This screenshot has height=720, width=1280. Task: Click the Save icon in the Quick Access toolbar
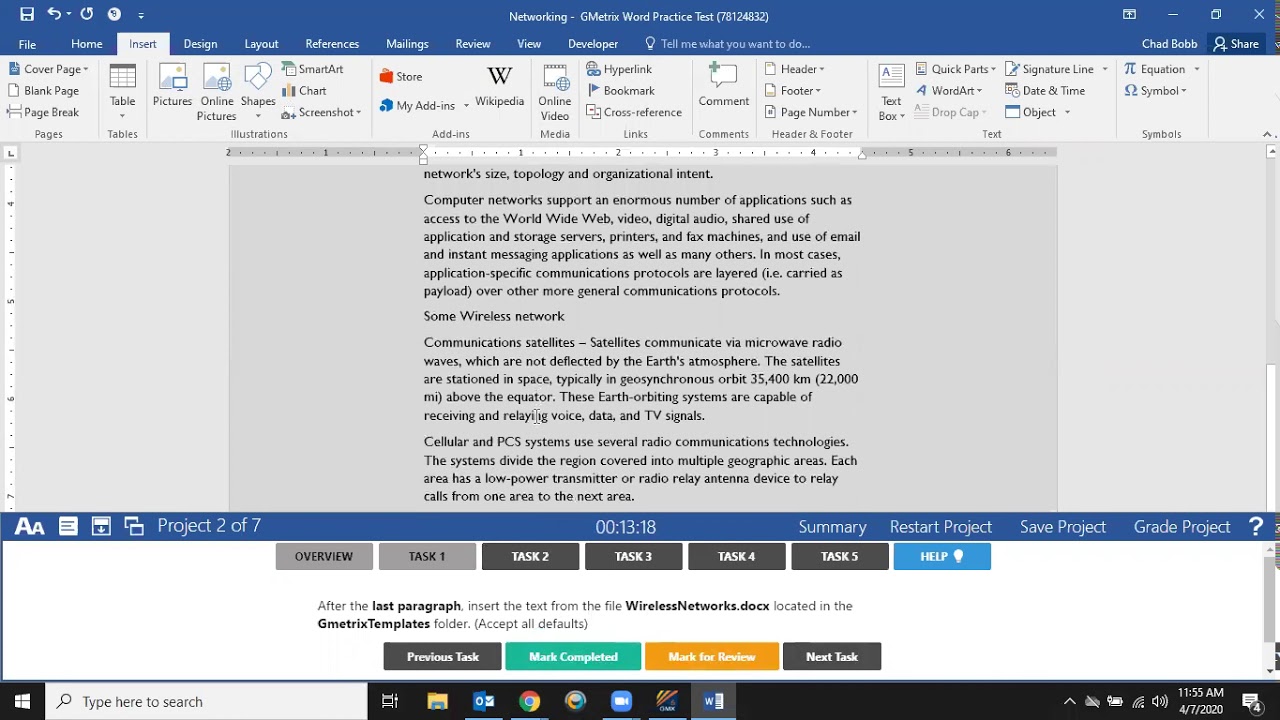click(x=27, y=15)
